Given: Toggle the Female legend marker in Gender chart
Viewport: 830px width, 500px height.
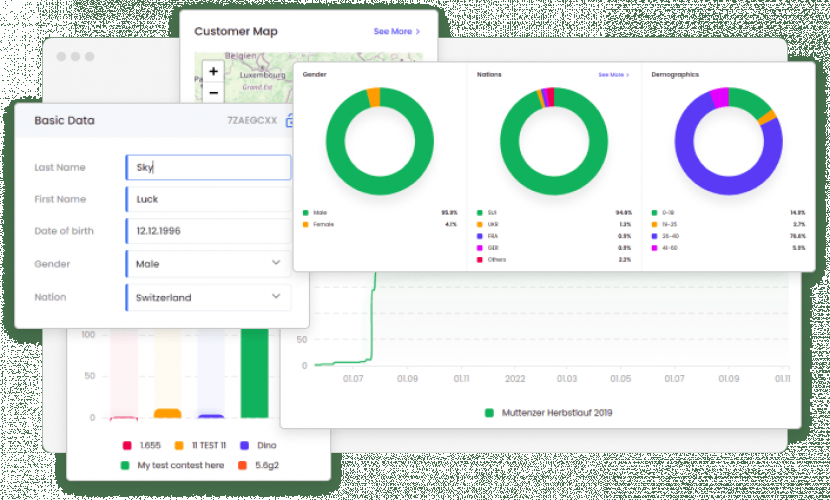Looking at the screenshot, I should [x=306, y=225].
